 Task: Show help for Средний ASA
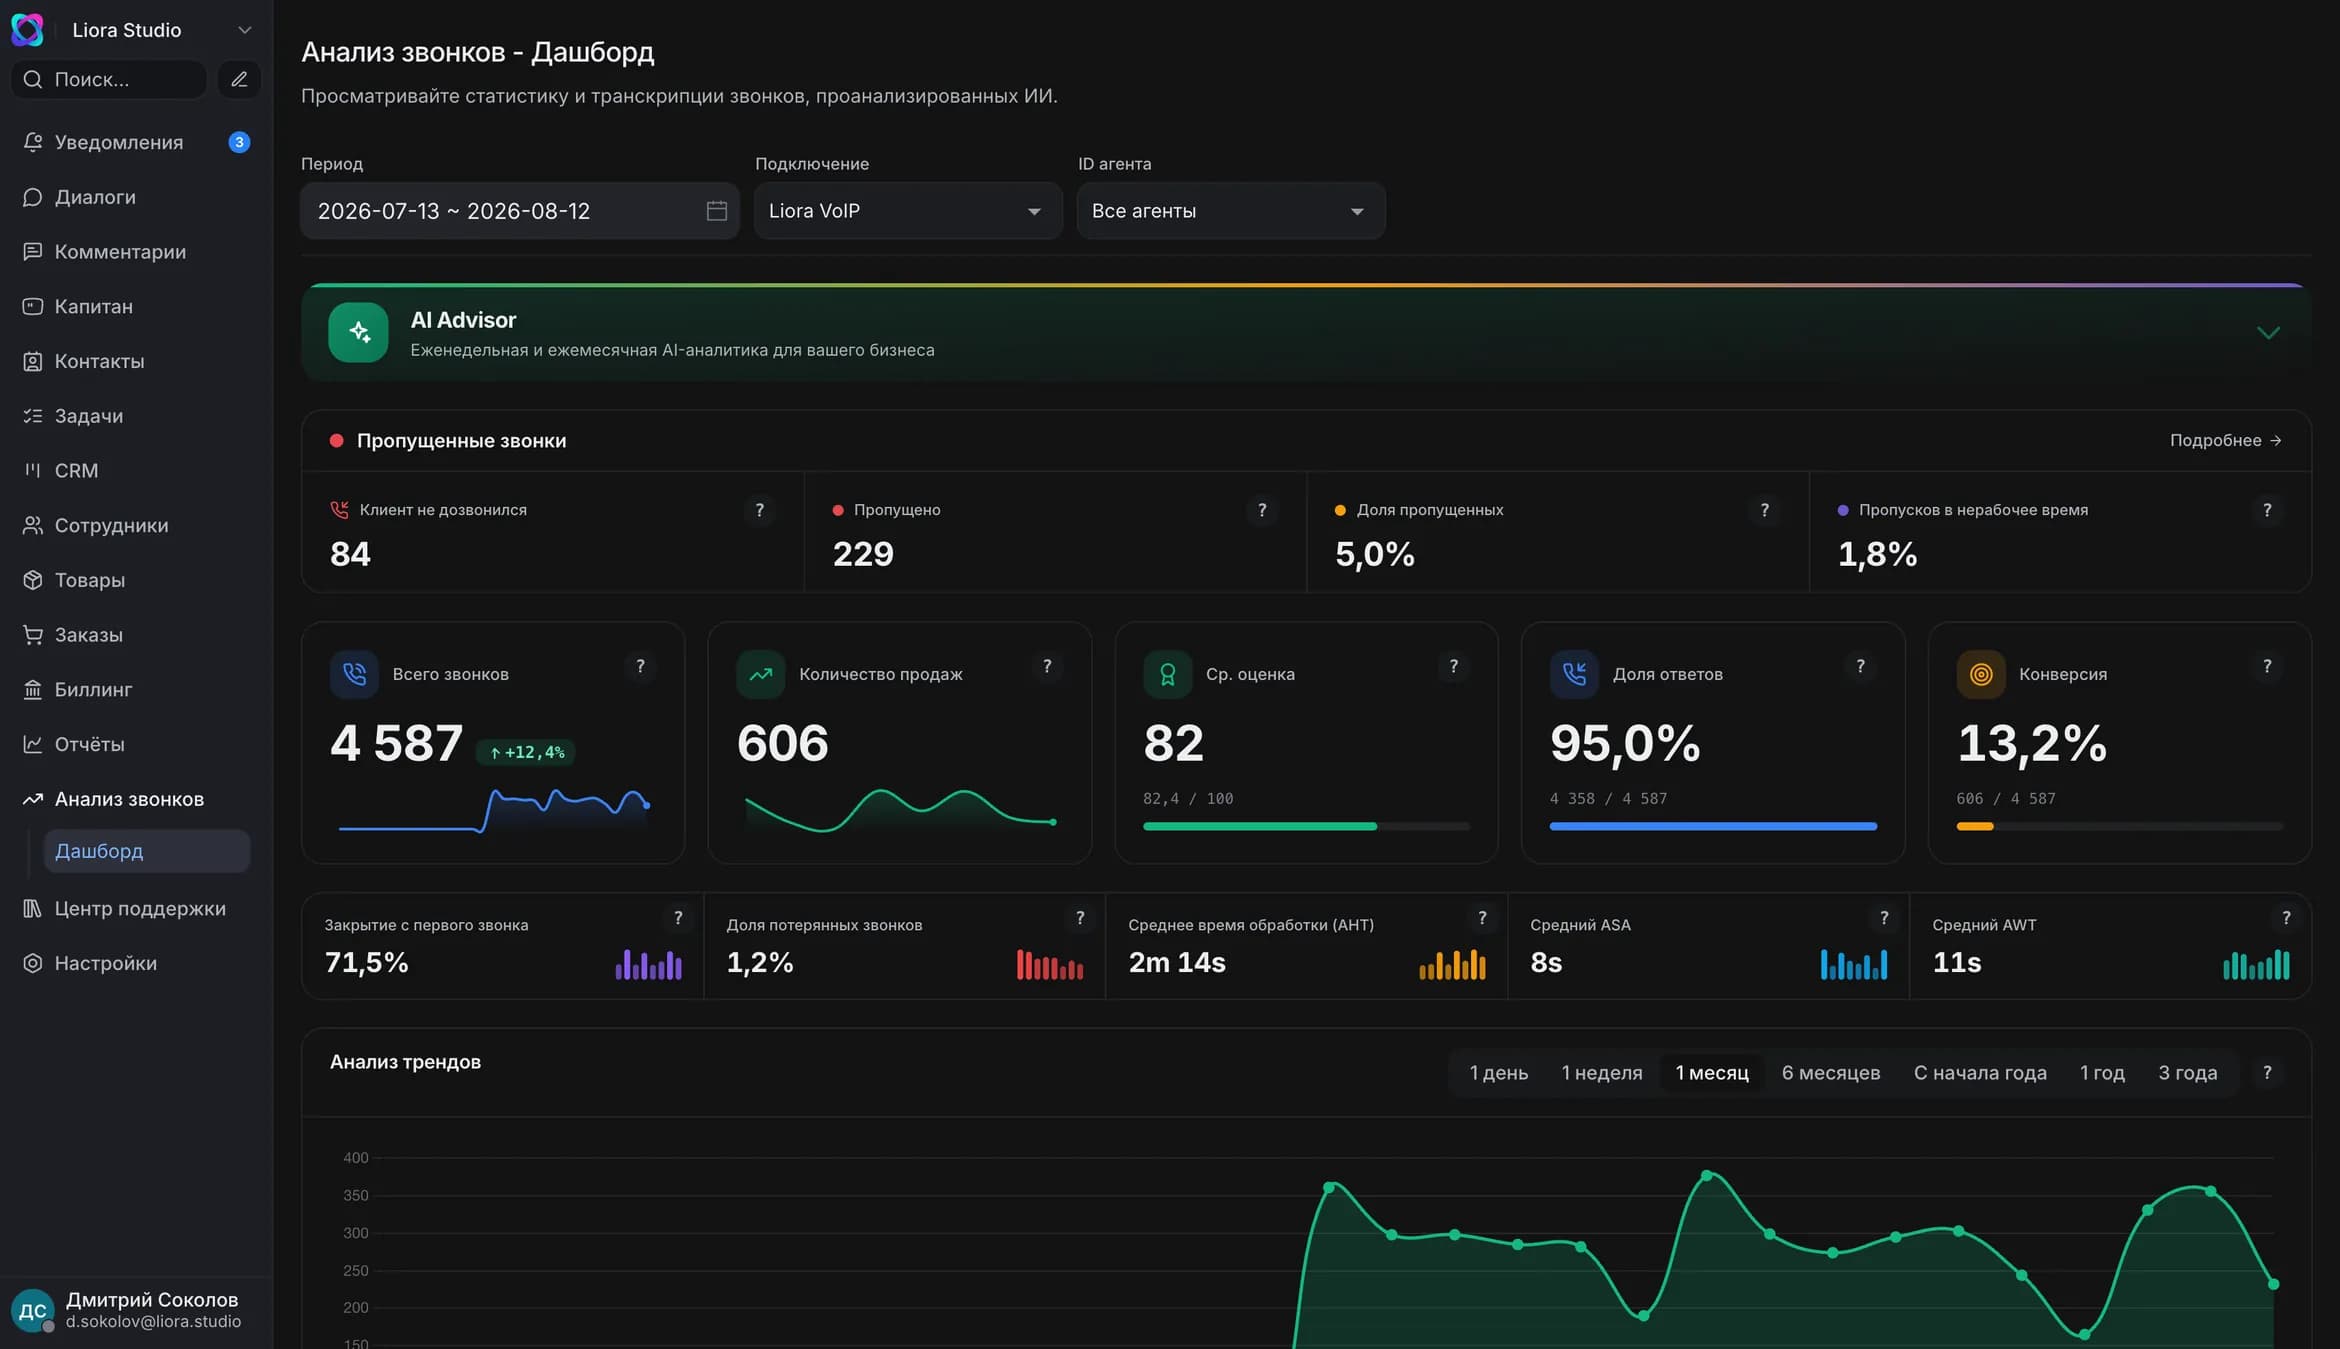1884,918
